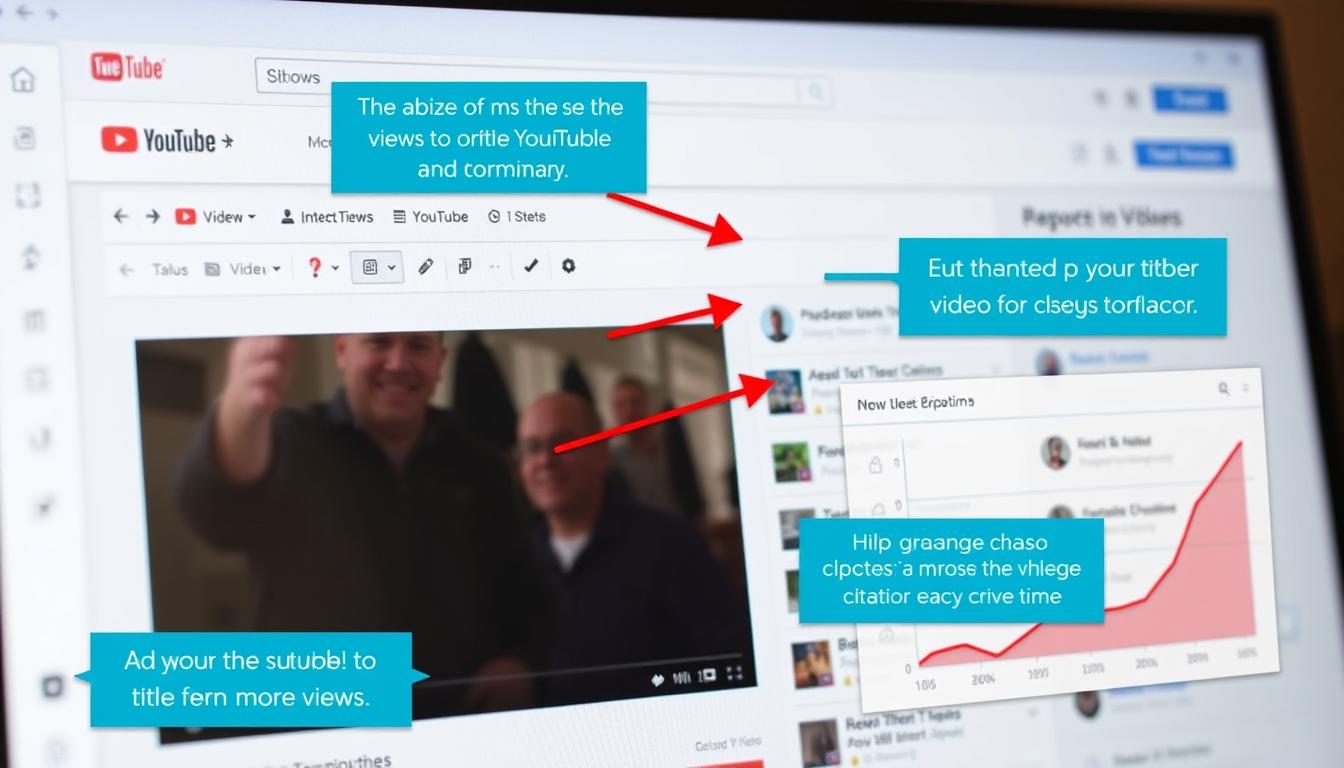Click the faded back arrow next to Talus
Image resolution: width=1344 pixels, height=768 pixels.
click(126, 269)
